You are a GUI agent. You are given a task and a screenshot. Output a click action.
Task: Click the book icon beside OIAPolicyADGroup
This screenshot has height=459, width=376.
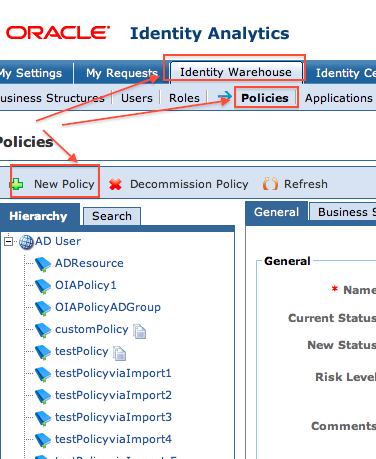click(x=43, y=308)
